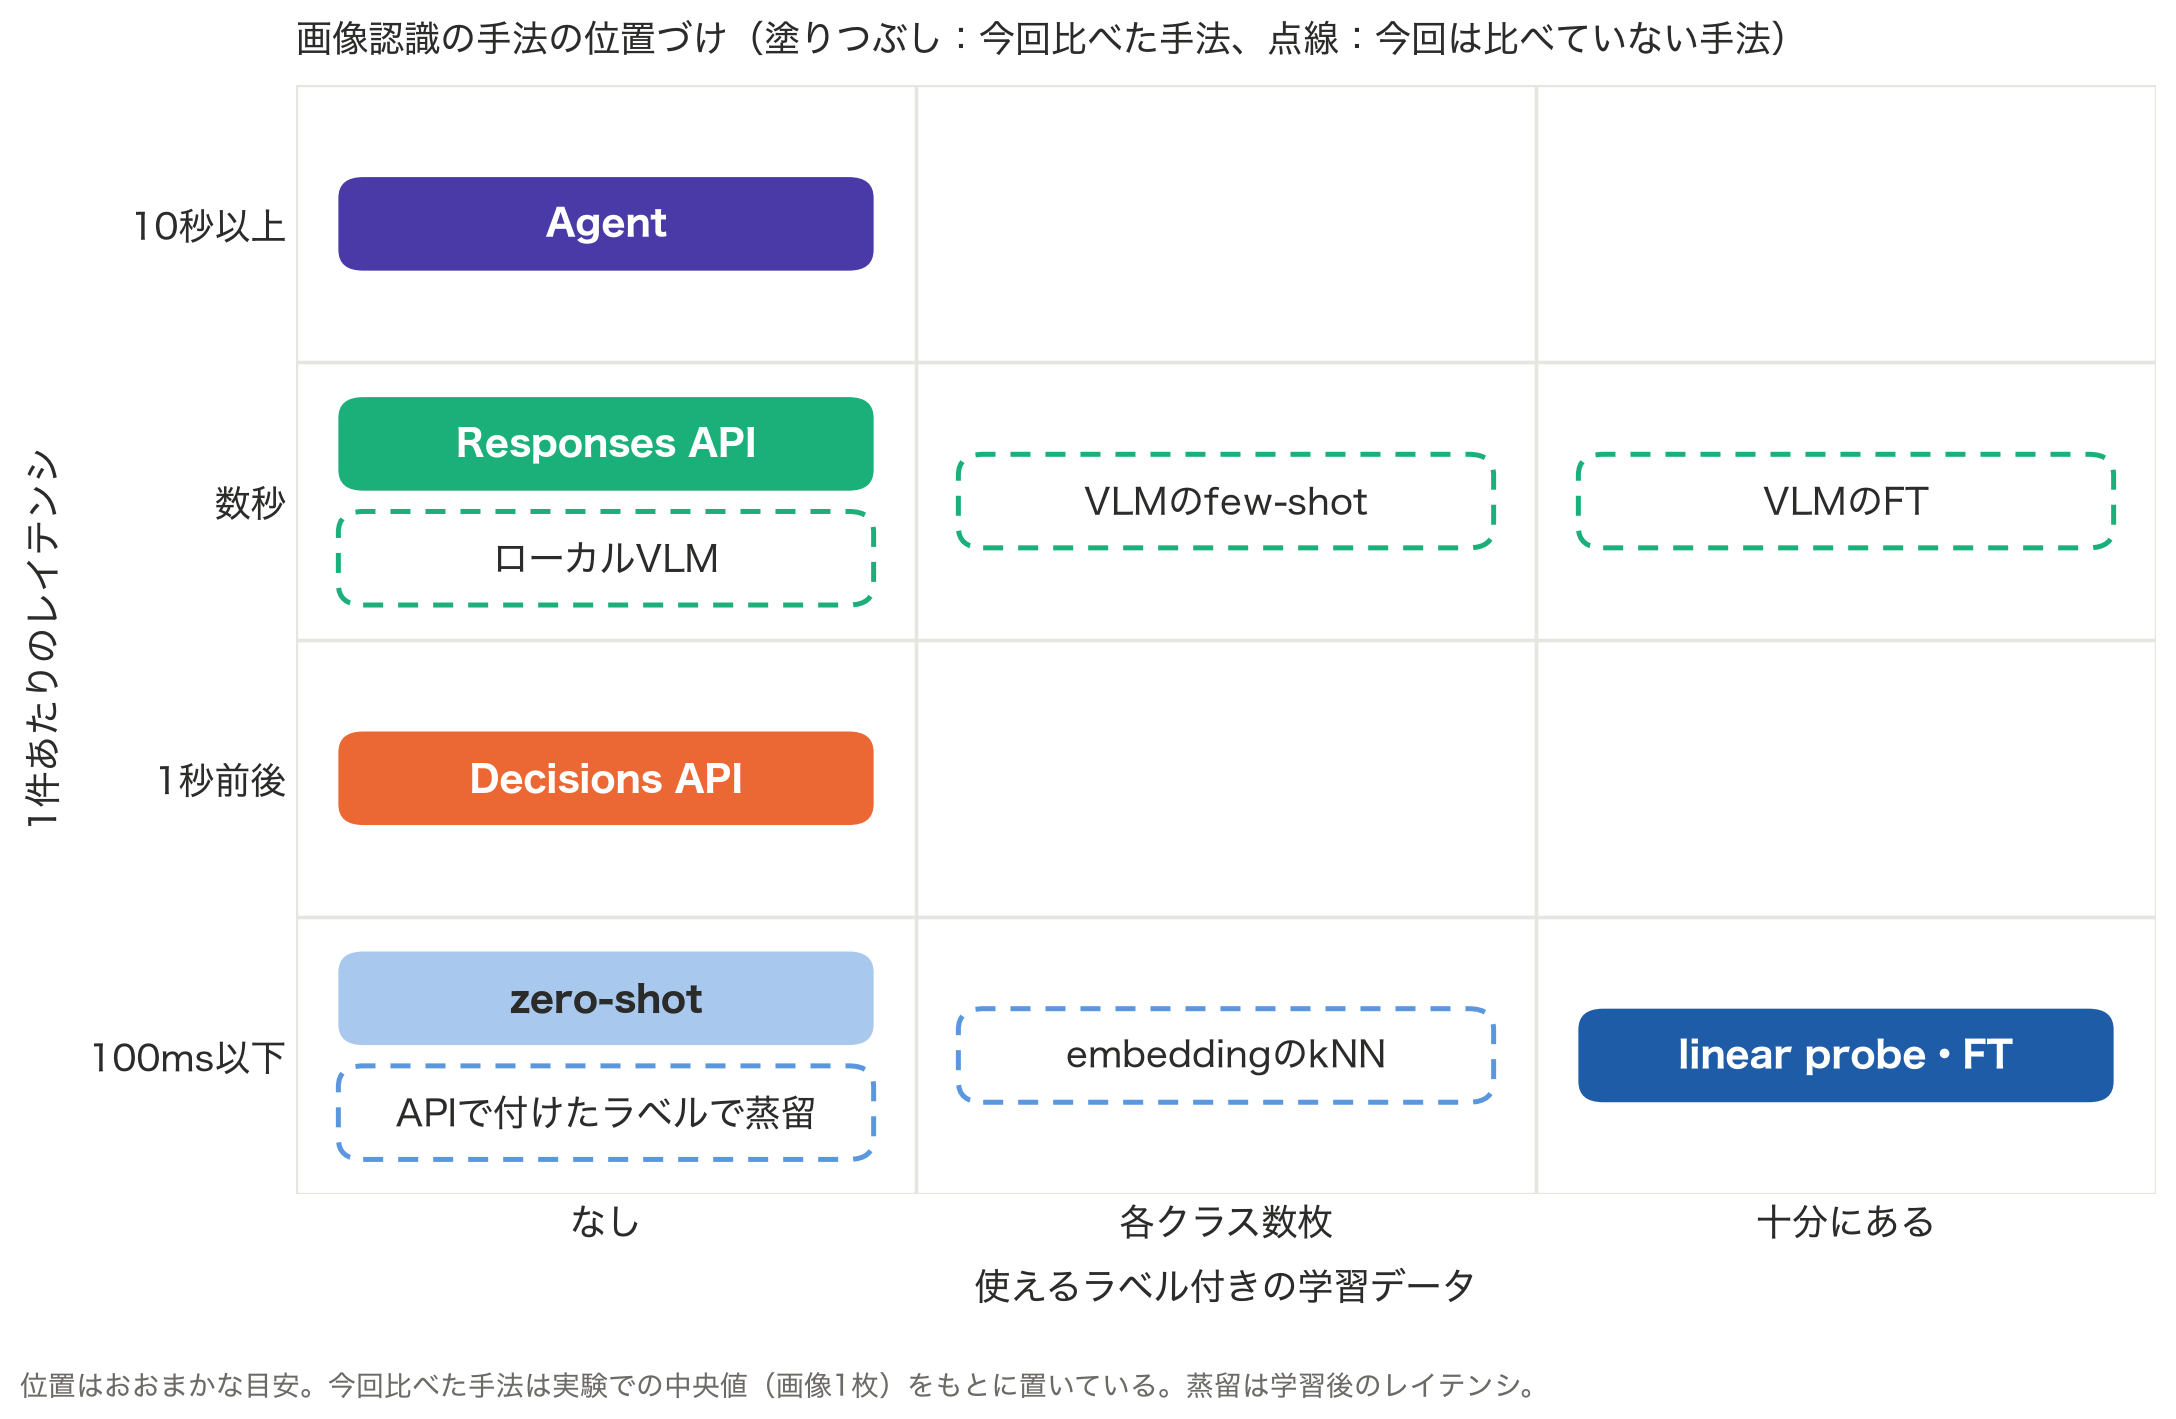Select the dashed VLMのFT box
This screenshot has height=1419, width=2176.
[1845, 501]
